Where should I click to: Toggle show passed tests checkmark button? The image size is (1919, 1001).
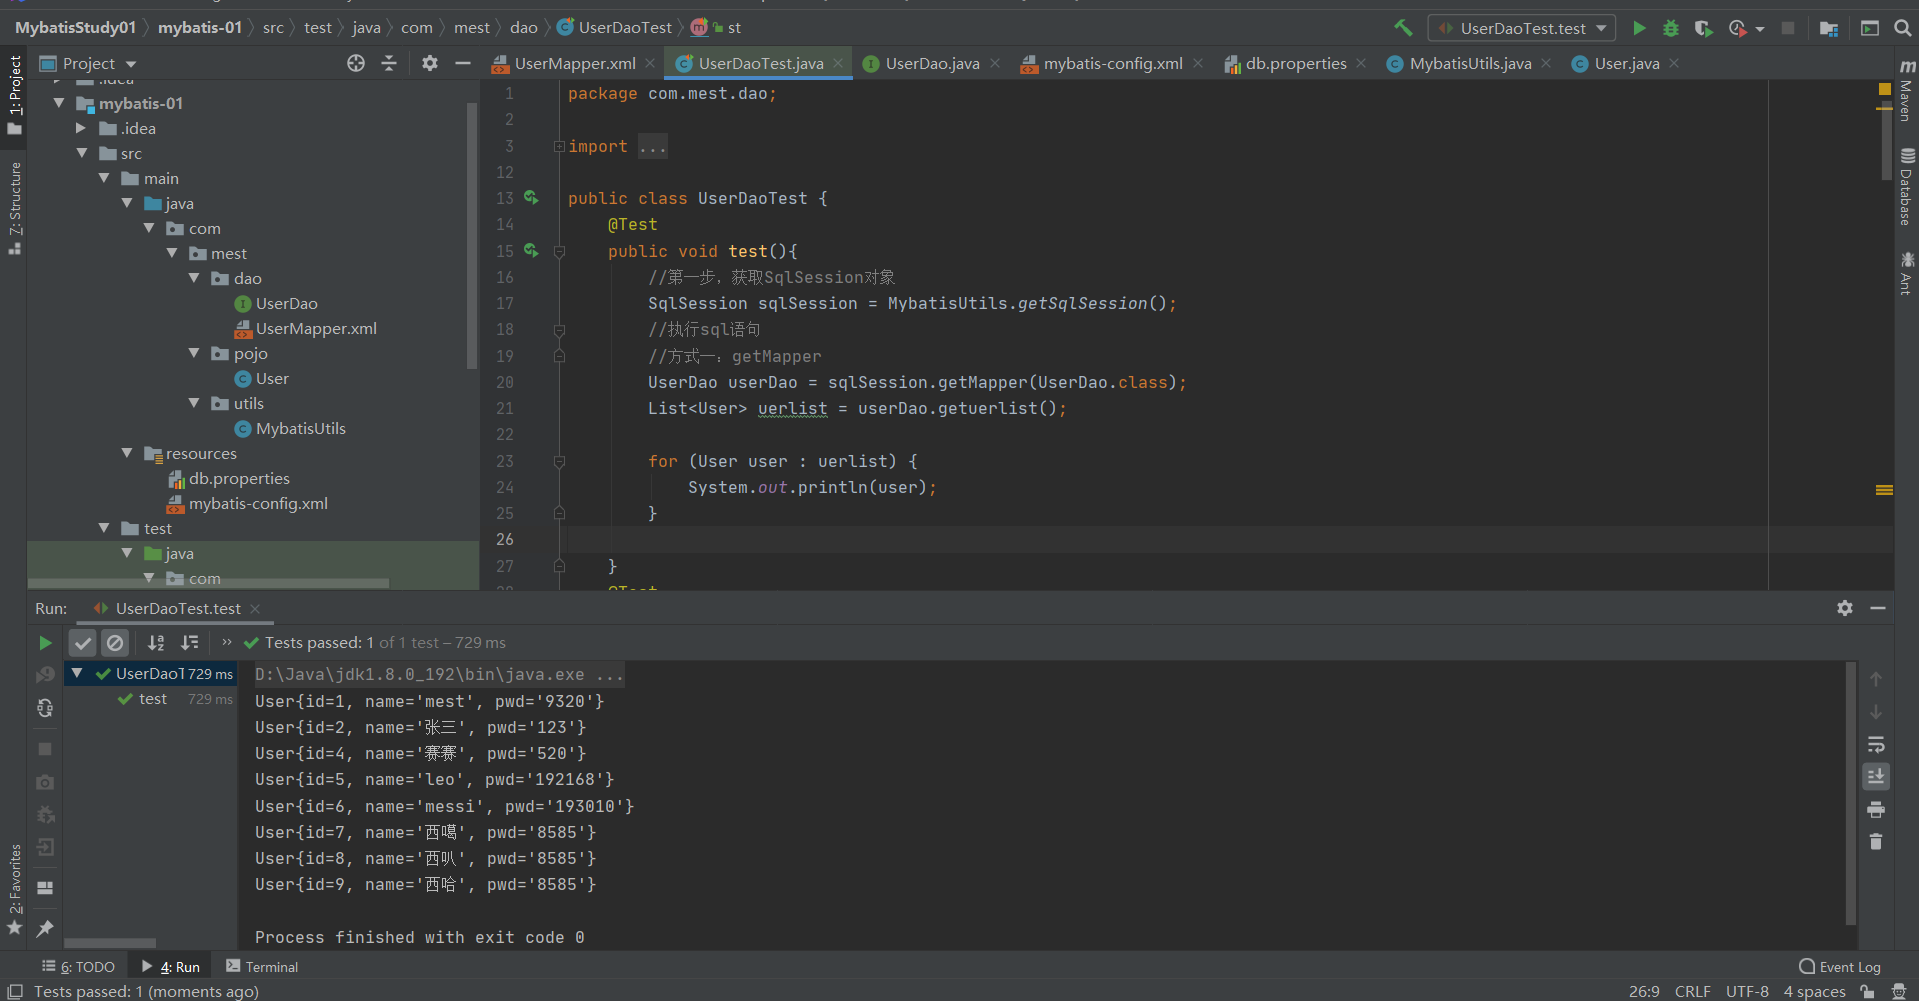pos(83,642)
